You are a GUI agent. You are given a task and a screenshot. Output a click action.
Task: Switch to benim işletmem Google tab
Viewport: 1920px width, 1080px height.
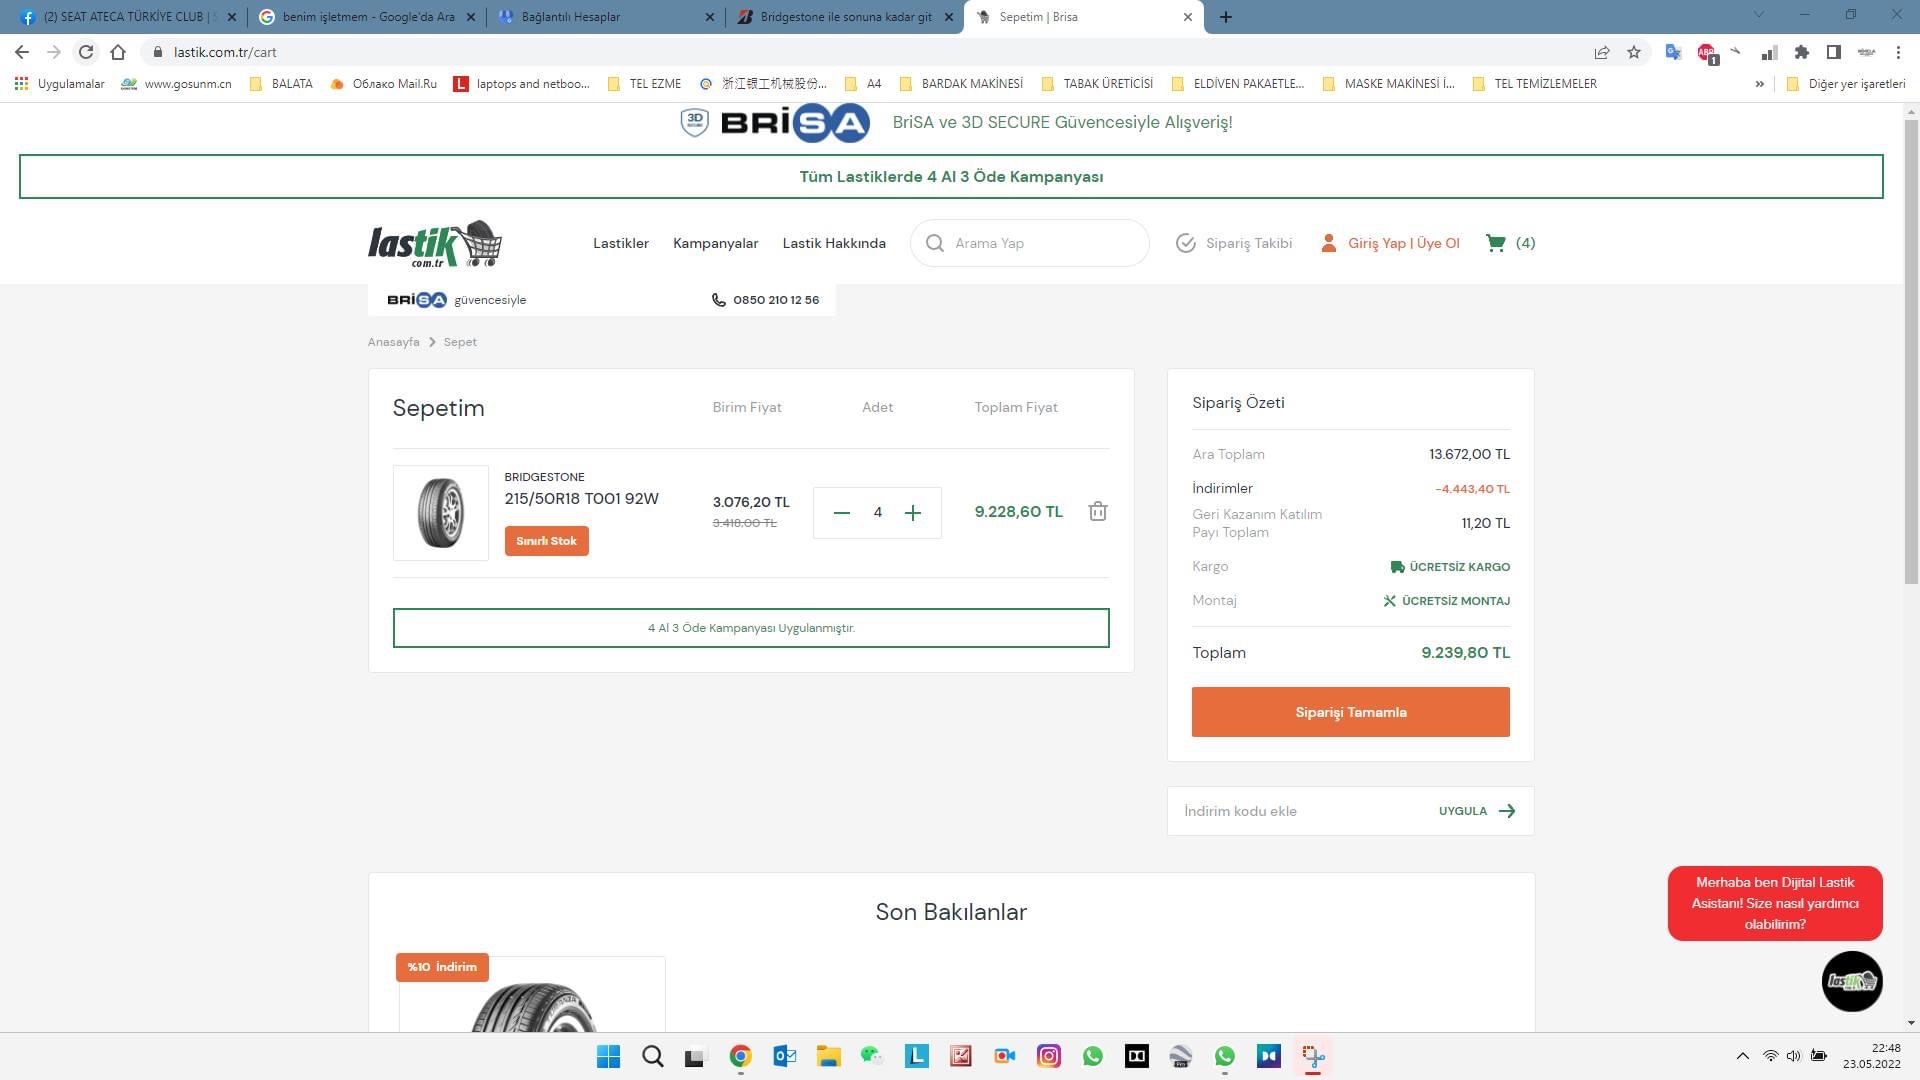[x=365, y=17]
